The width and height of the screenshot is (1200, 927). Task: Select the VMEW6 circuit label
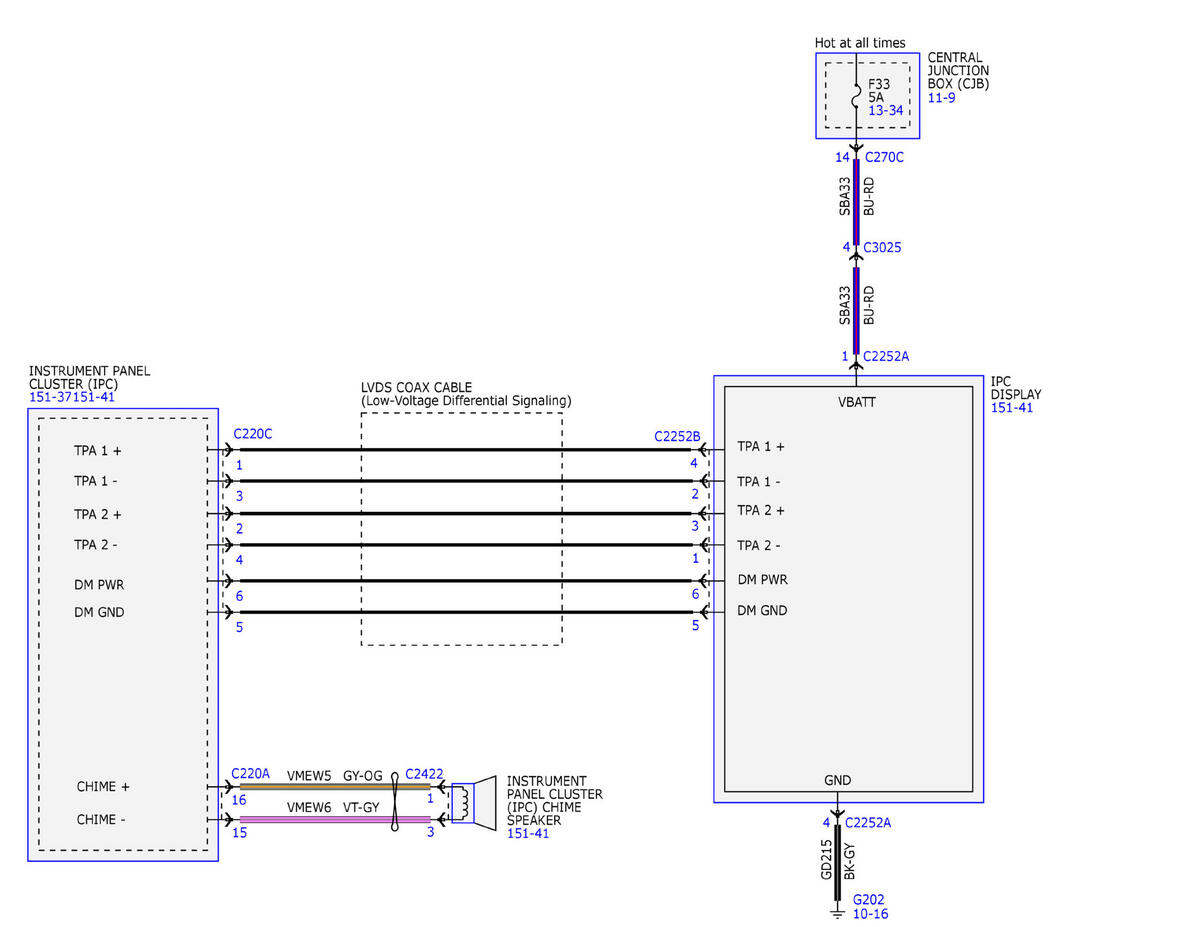309,808
